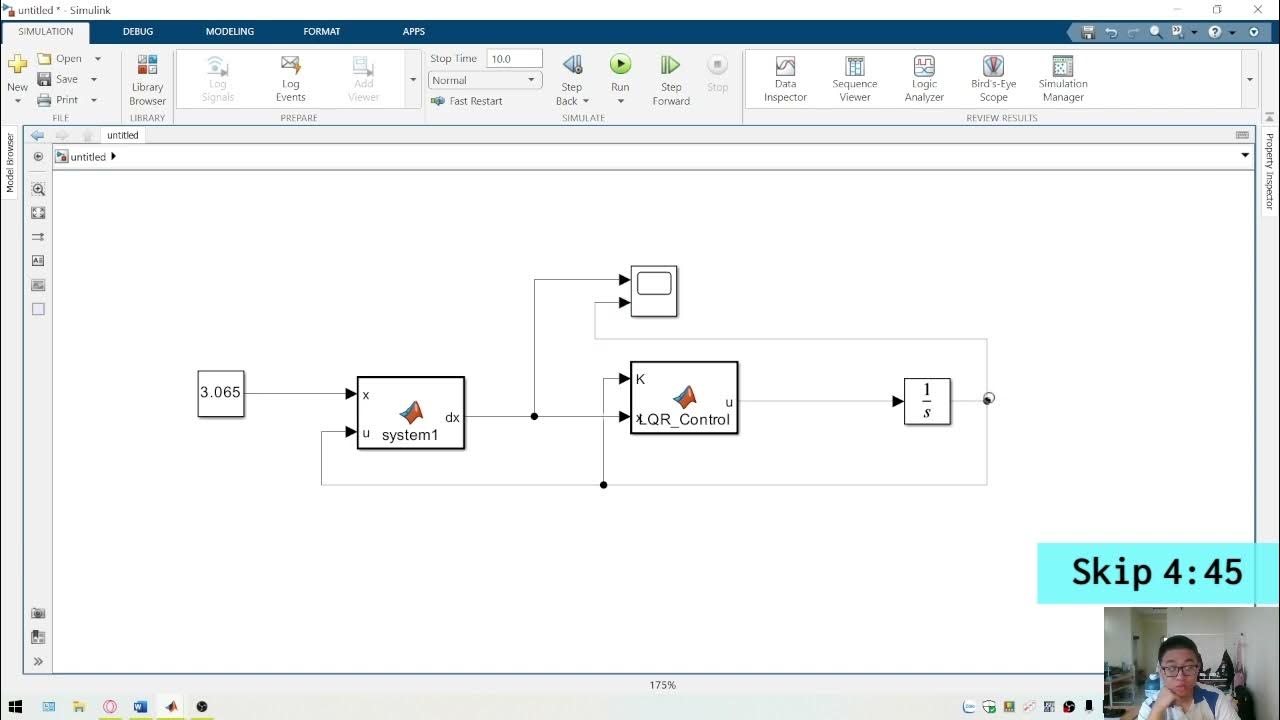The width and height of the screenshot is (1280, 720).
Task: Click the palette icon below the camera
Action: click(x=38, y=637)
